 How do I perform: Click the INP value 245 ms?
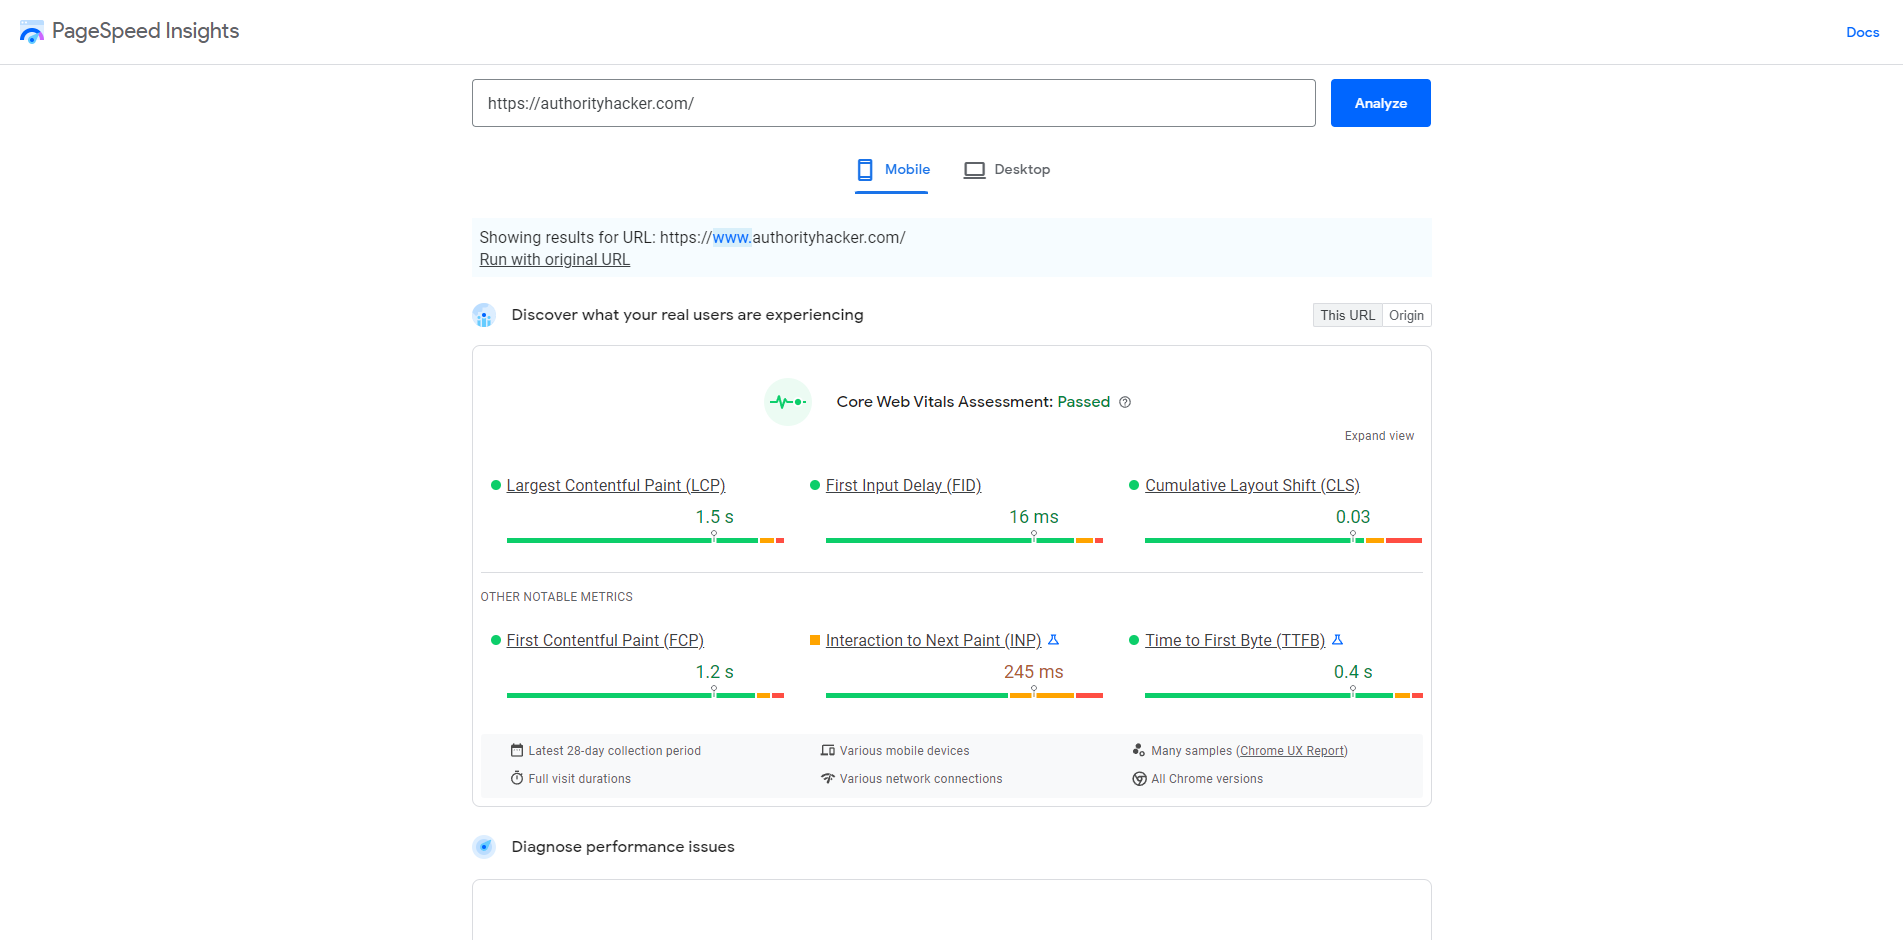(1033, 672)
